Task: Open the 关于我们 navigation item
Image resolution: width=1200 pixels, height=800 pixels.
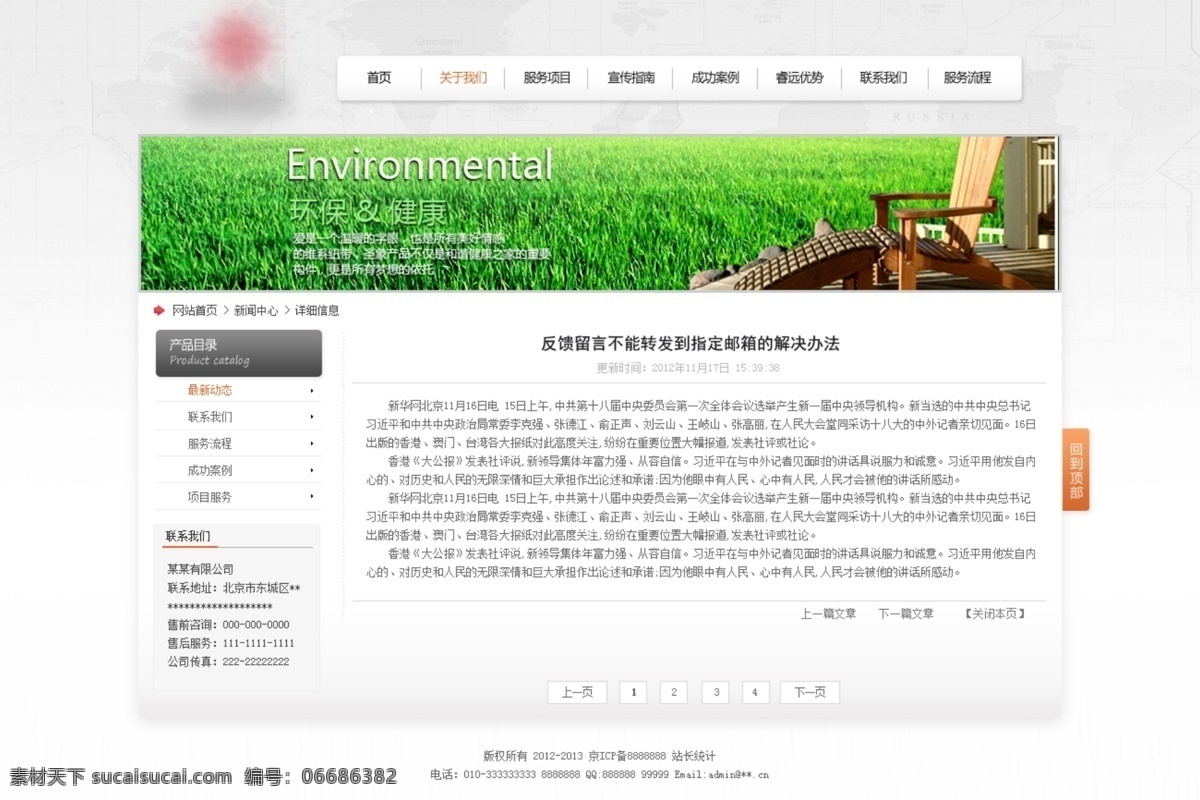Action: (x=463, y=78)
